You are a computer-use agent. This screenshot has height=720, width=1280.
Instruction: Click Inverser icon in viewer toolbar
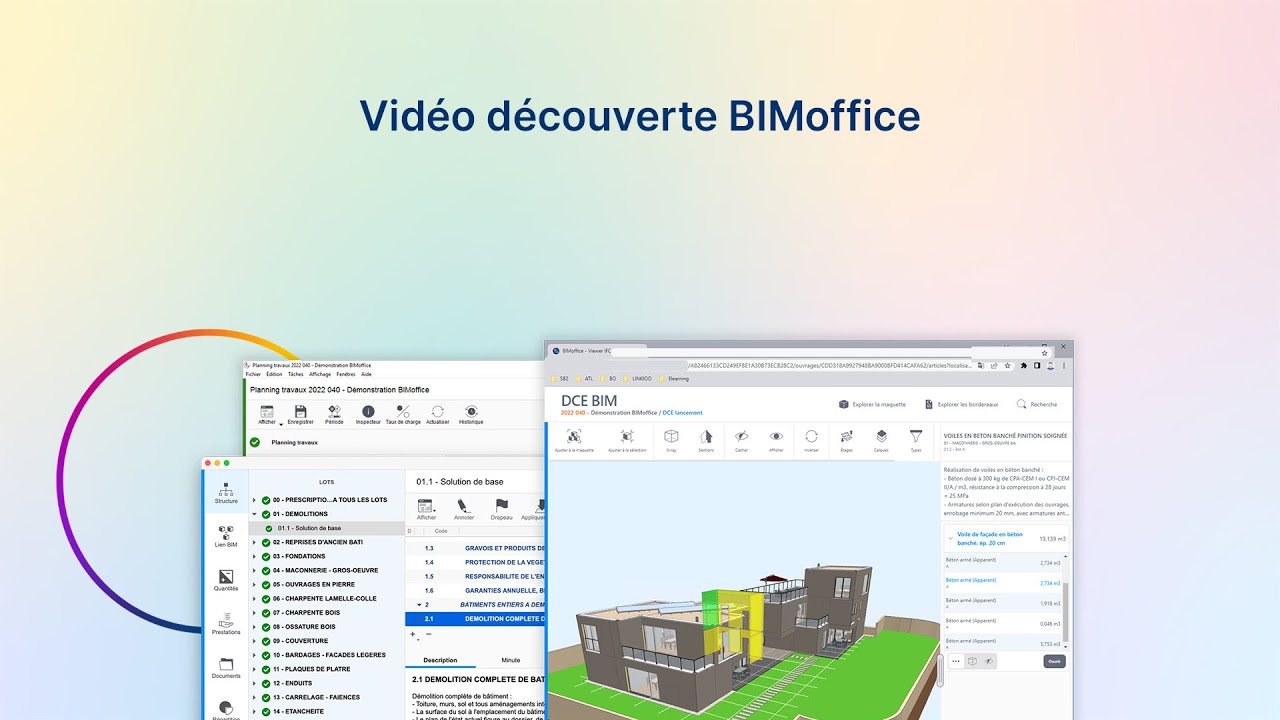point(811,436)
